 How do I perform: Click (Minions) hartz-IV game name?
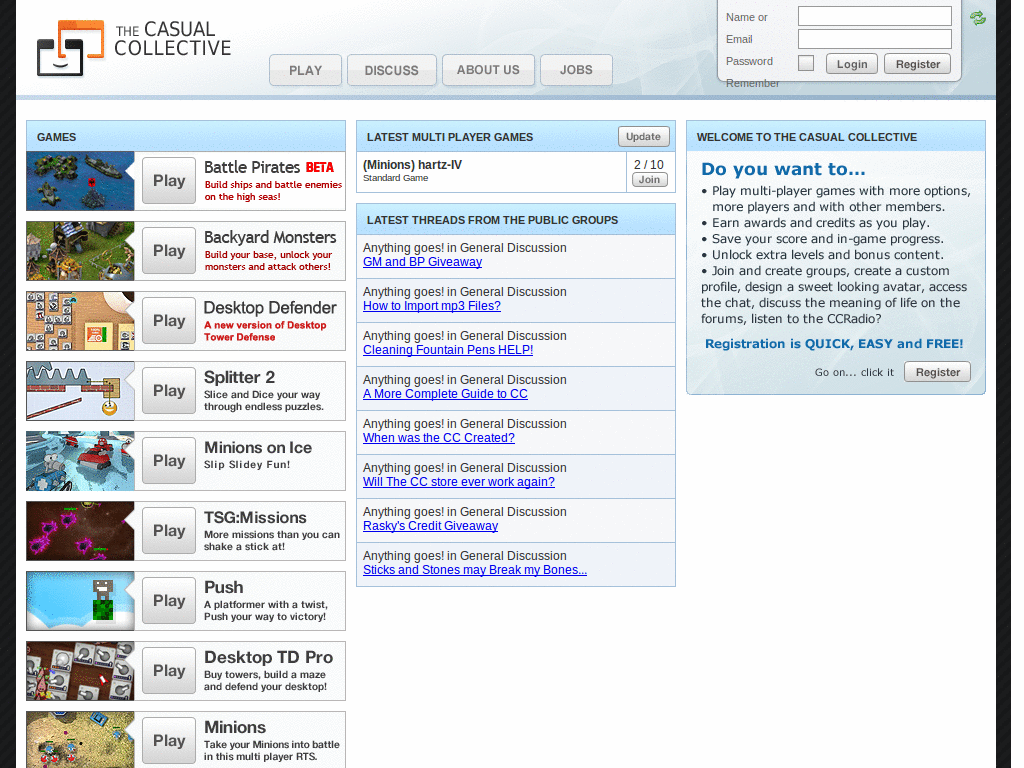pos(412,165)
